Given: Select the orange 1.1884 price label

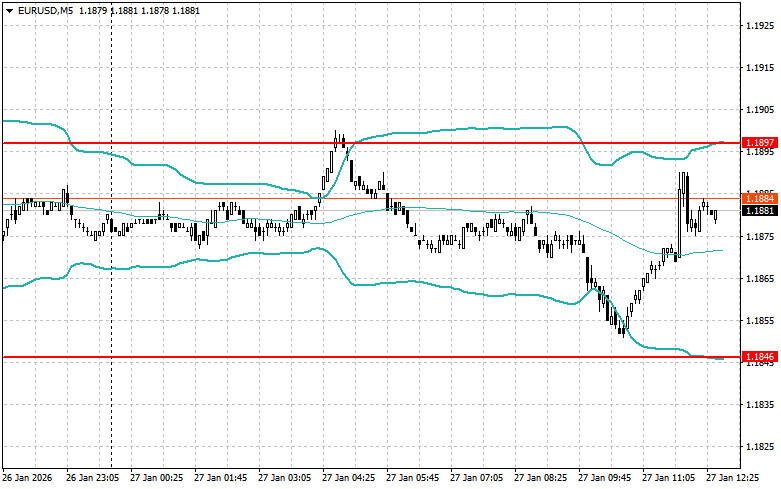Looking at the screenshot, I should [x=760, y=199].
